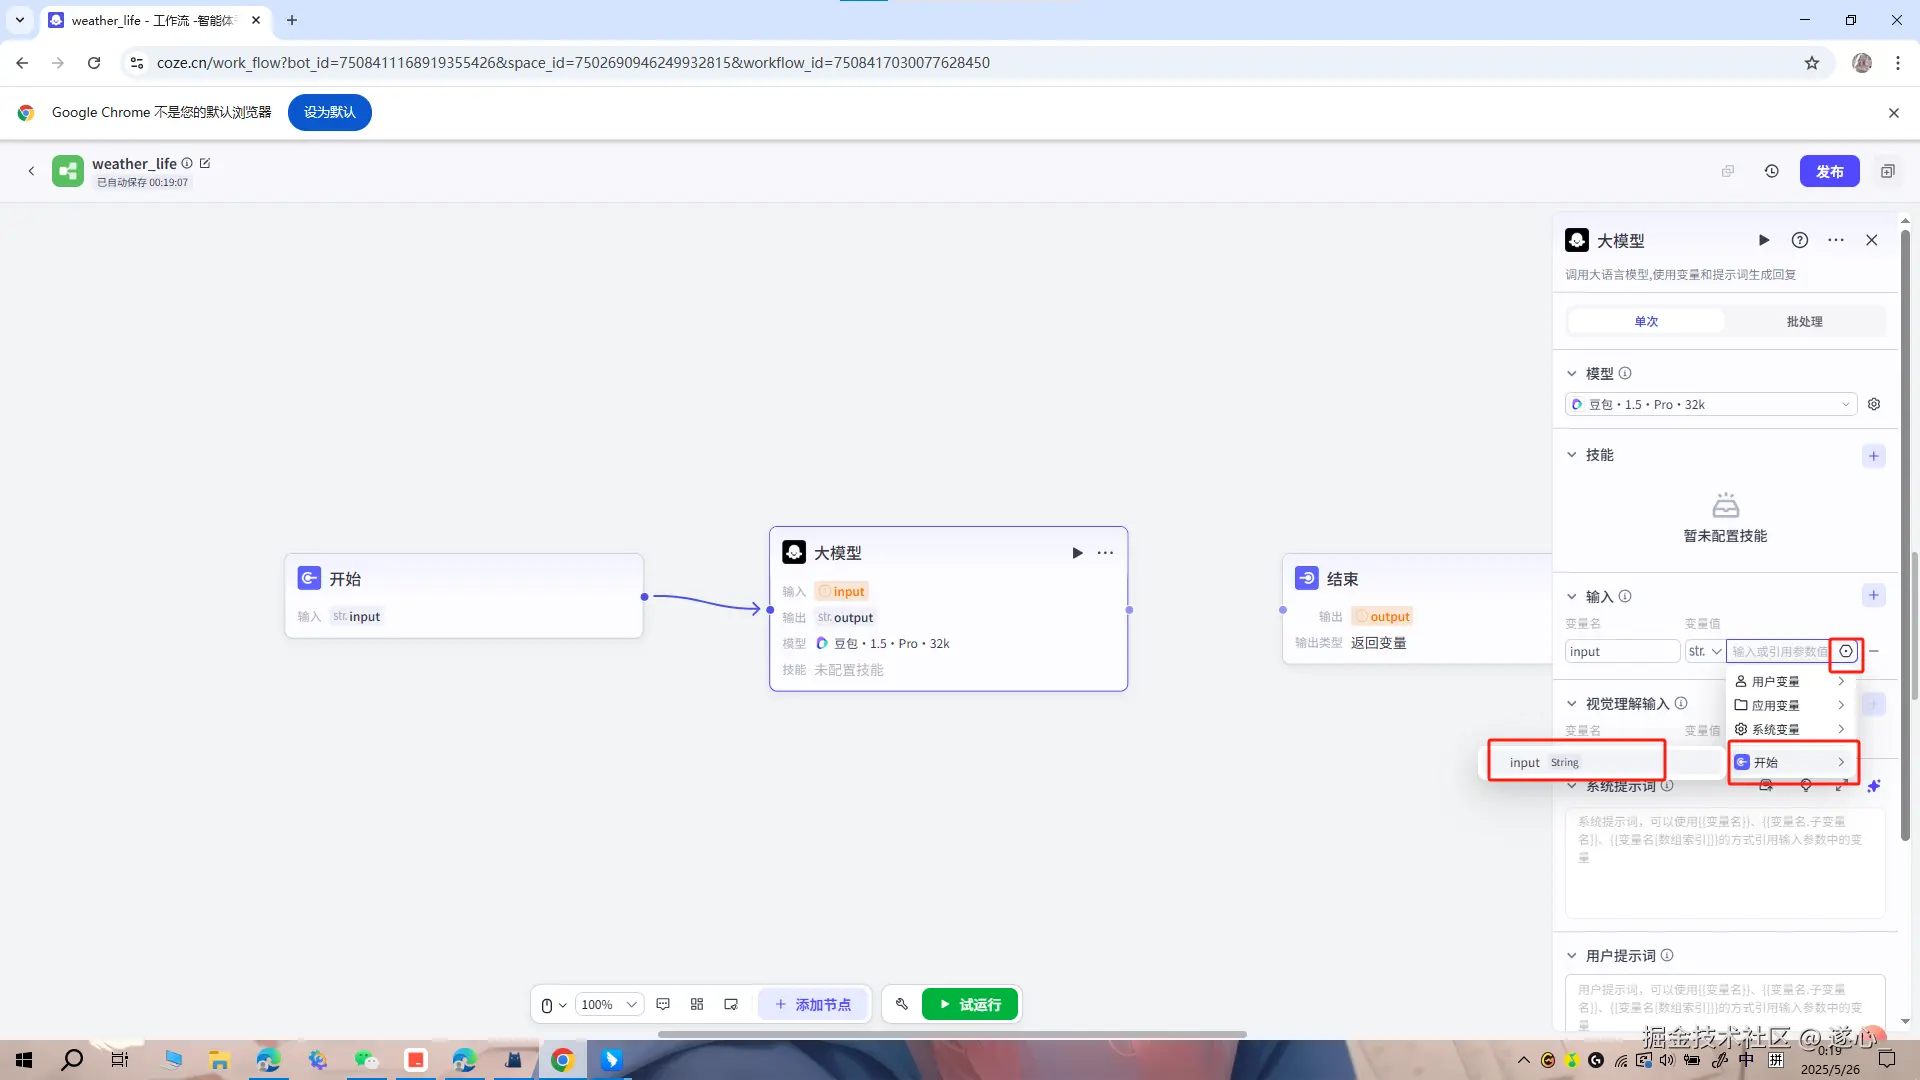Click the 试运行 test run button

[x=969, y=1004]
